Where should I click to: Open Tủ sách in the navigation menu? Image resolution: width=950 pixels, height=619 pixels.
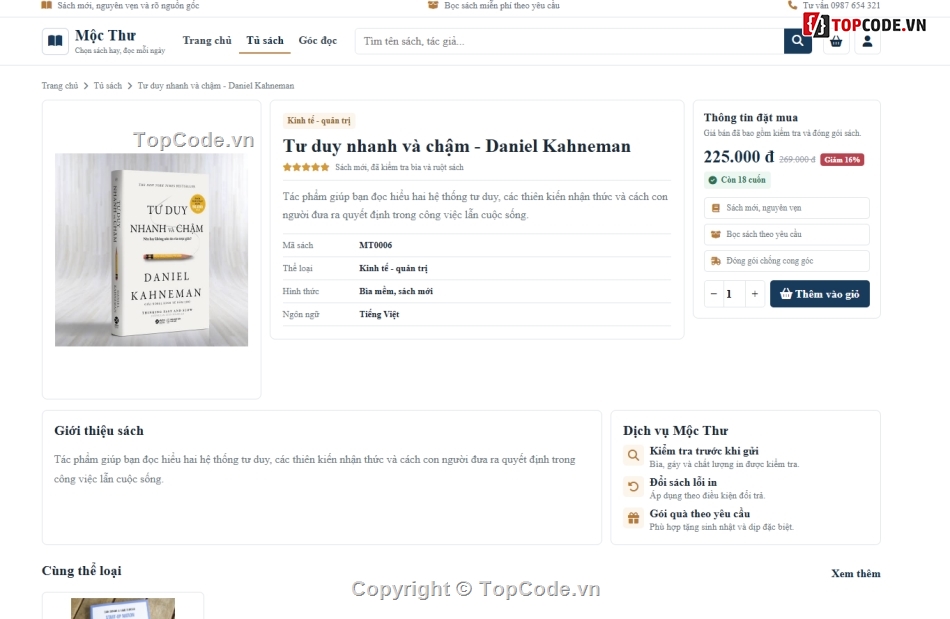265,41
